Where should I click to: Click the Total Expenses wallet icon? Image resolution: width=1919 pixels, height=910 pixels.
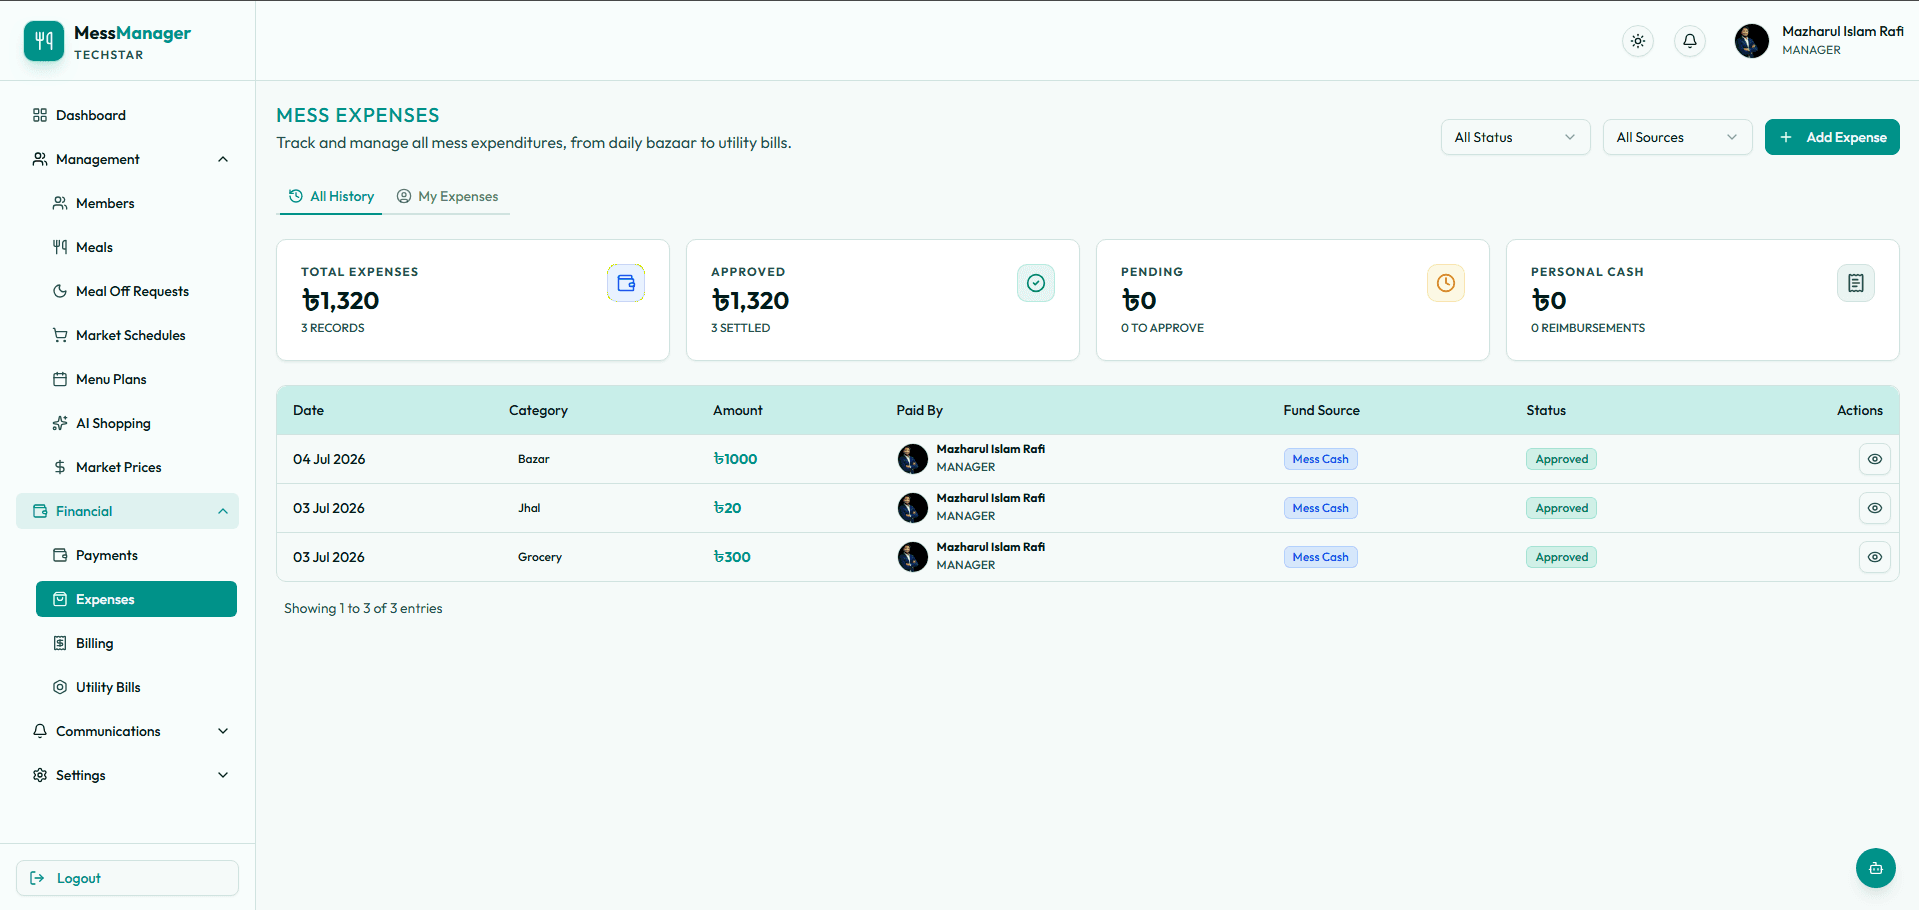626,283
